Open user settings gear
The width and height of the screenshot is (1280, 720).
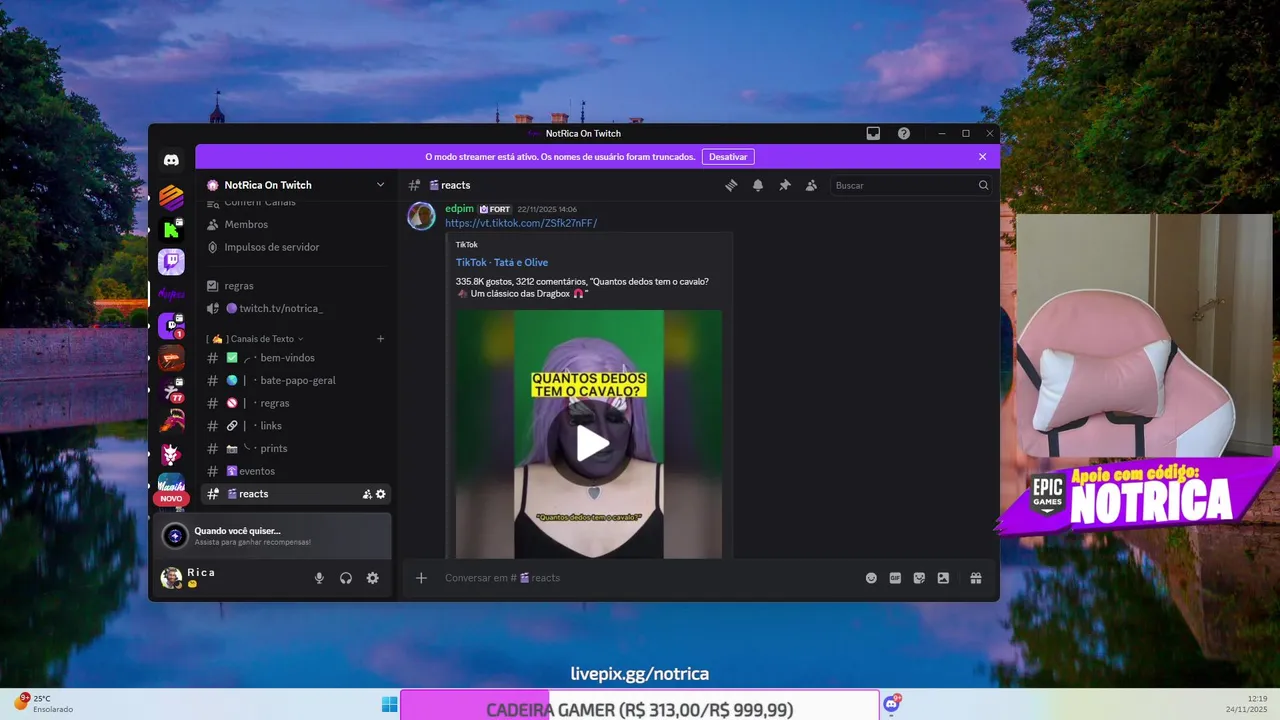[x=373, y=578]
